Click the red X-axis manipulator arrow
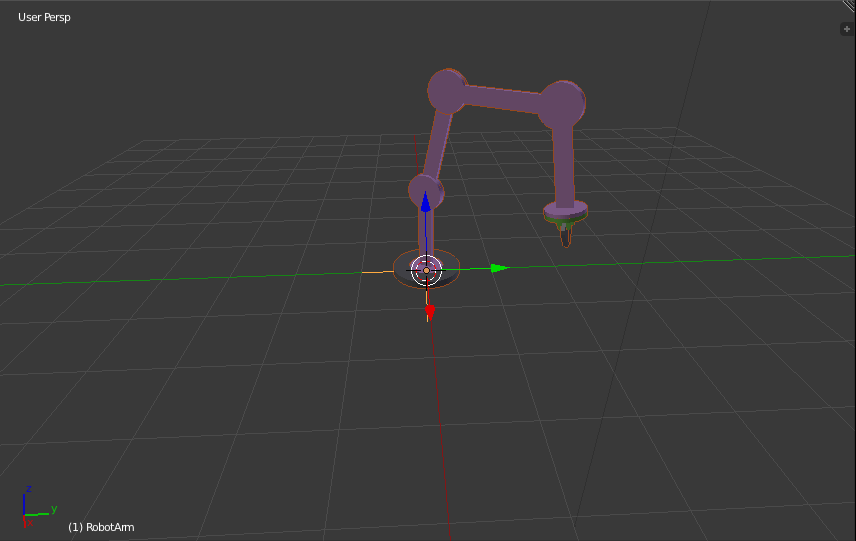 430,312
